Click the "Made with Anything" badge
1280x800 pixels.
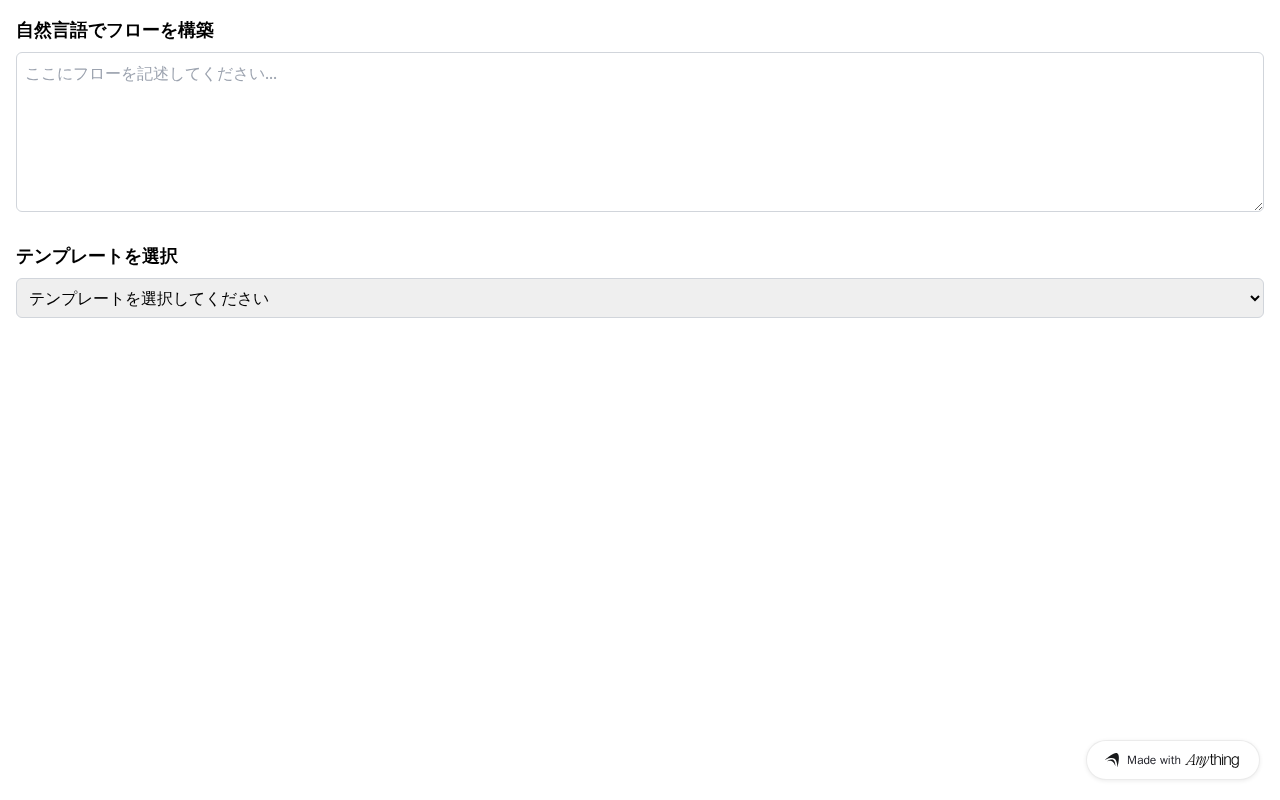1172,760
